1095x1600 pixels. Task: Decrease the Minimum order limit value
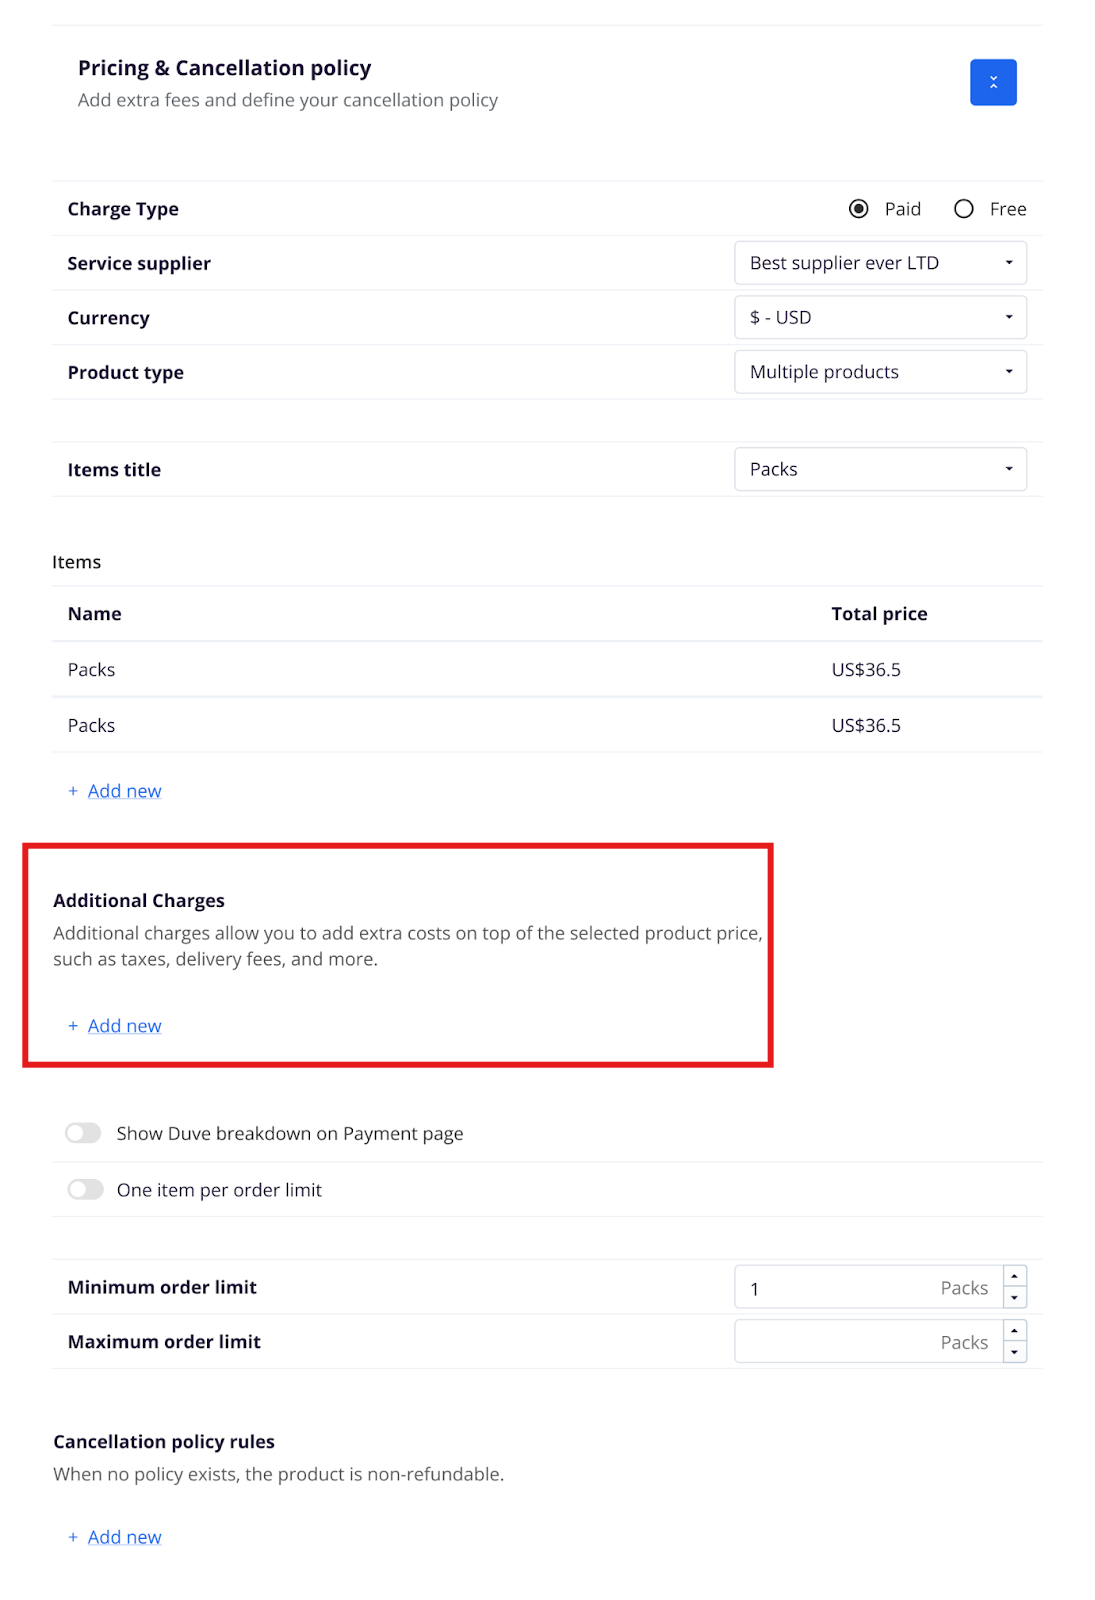(x=1014, y=1298)
